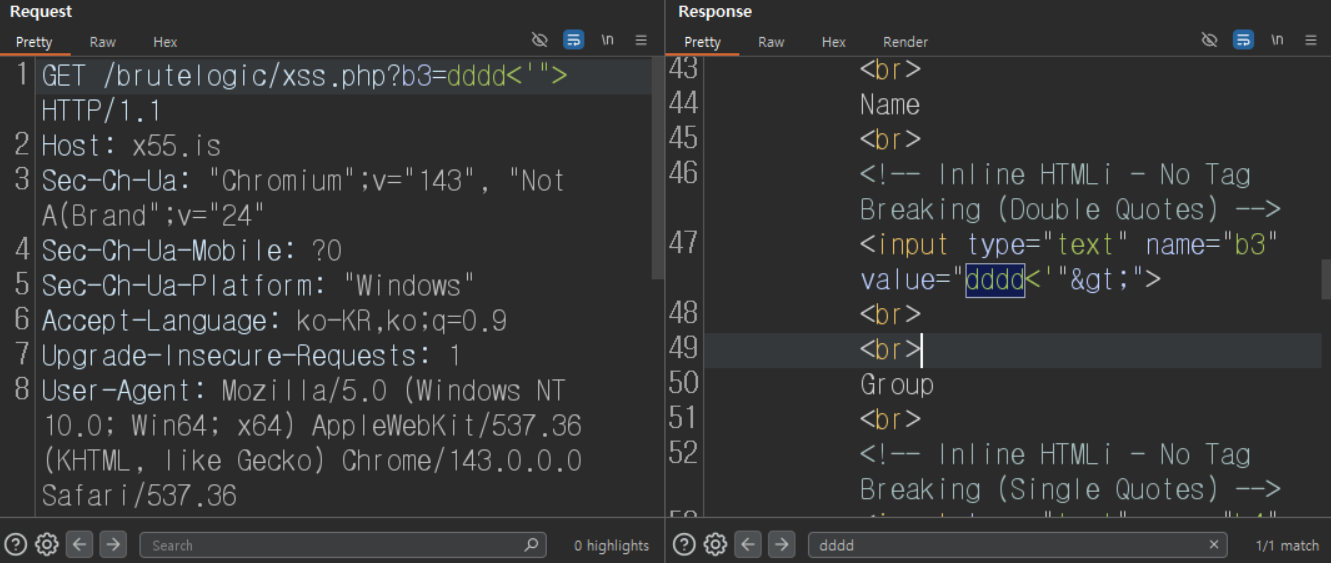
Task: Toggle Response hide-message-editor eye icon
Action: (1209, 40)
